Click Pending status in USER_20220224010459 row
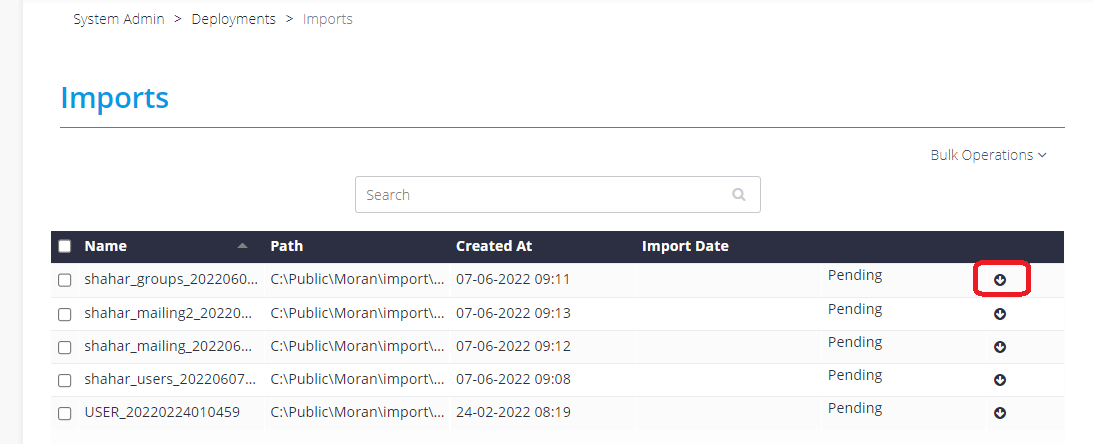 [855, 408]
